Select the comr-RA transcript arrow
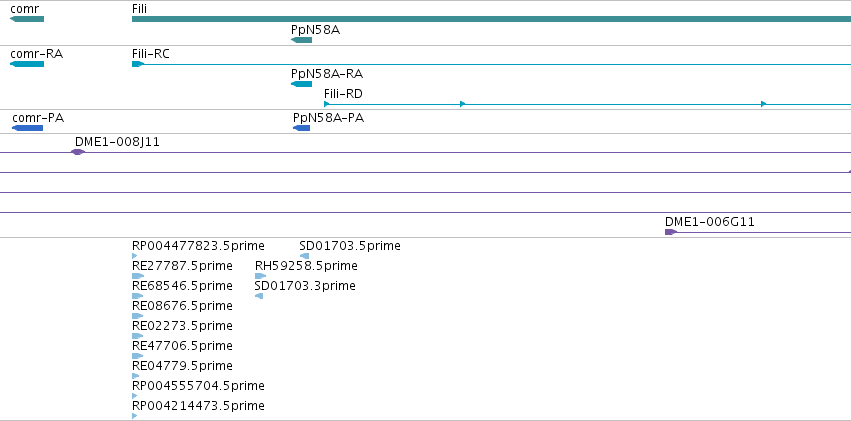 tap(27, 64)
